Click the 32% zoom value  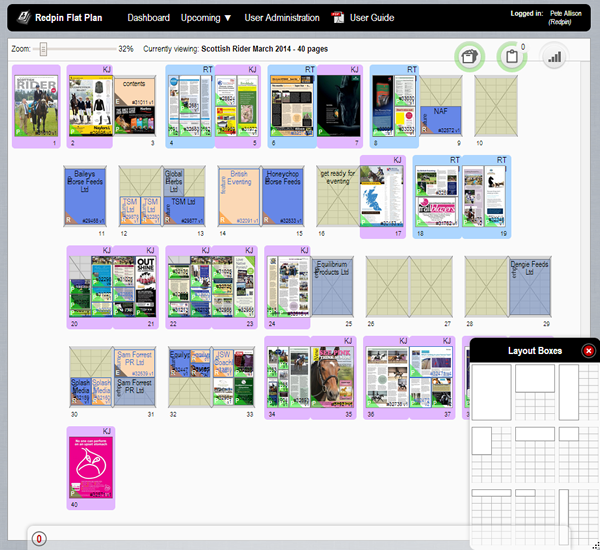126,49
